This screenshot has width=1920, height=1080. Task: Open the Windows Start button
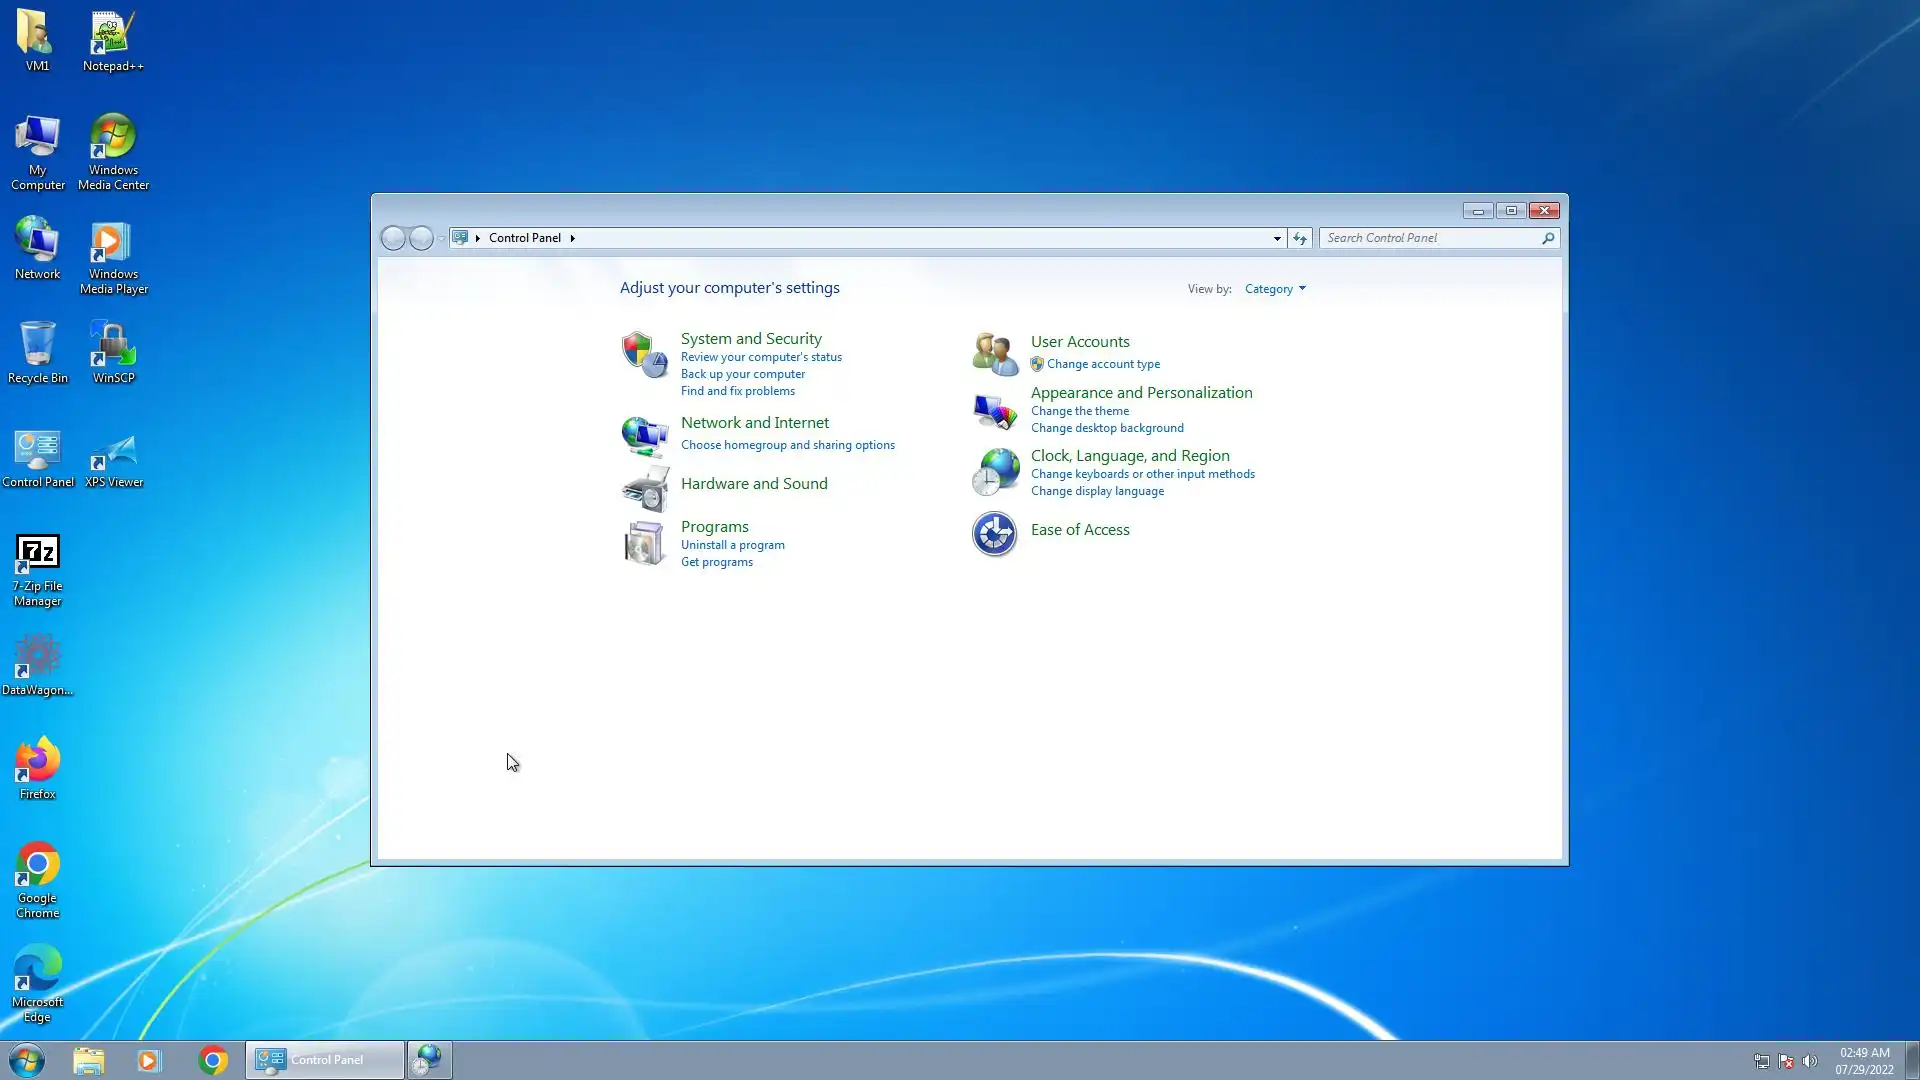click(27, 1060)
